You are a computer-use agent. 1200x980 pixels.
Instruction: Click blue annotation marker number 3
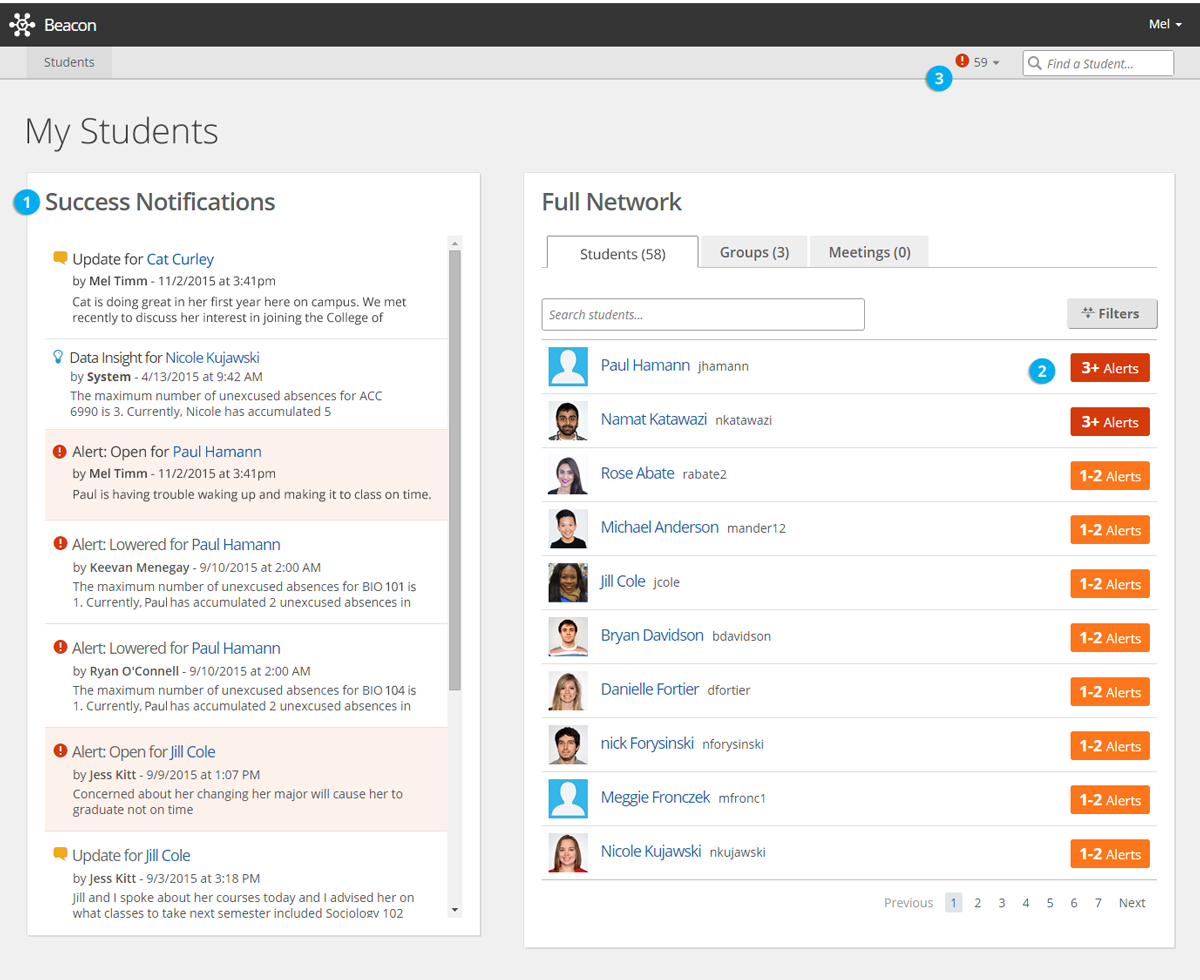[x=938, y=79]
